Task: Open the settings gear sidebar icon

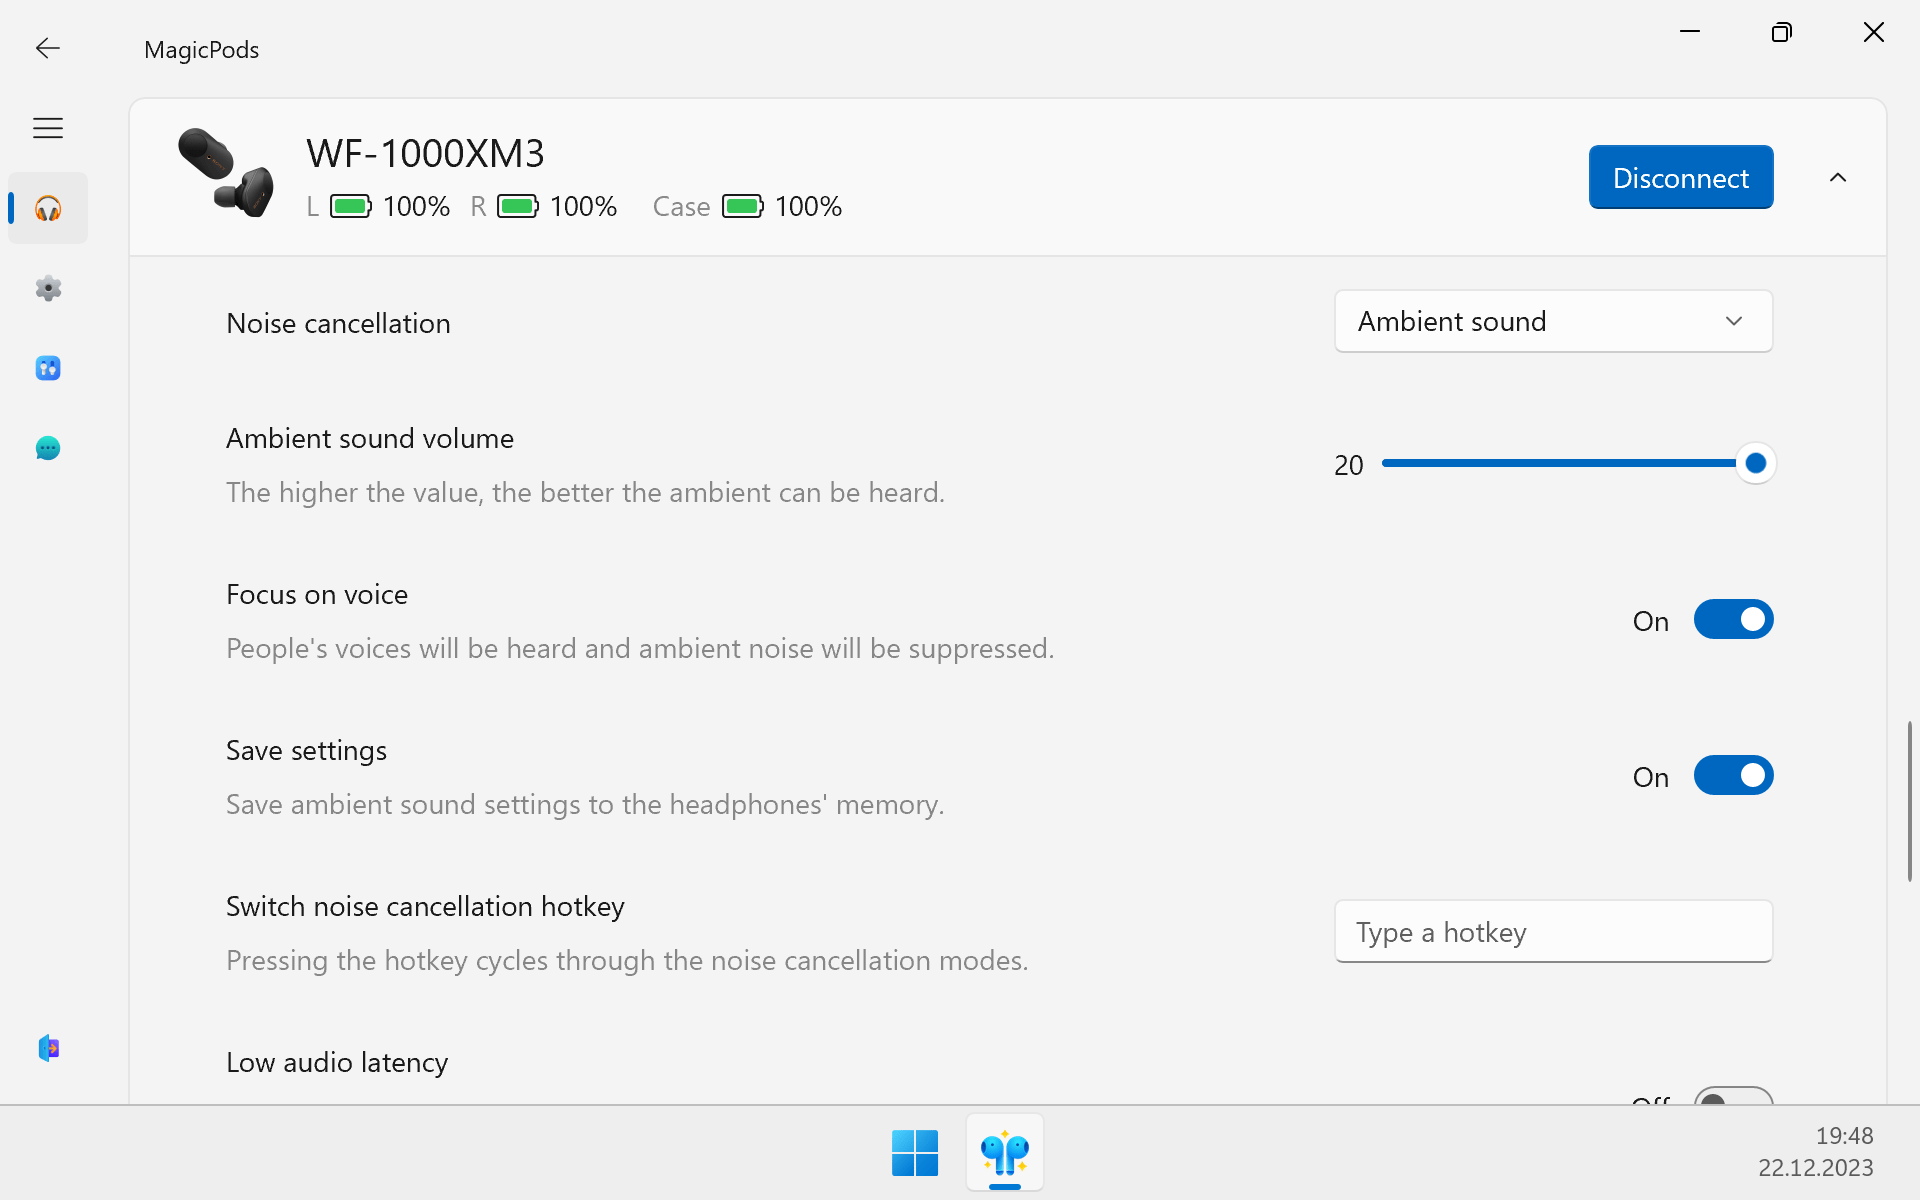Action: [48, 288]
